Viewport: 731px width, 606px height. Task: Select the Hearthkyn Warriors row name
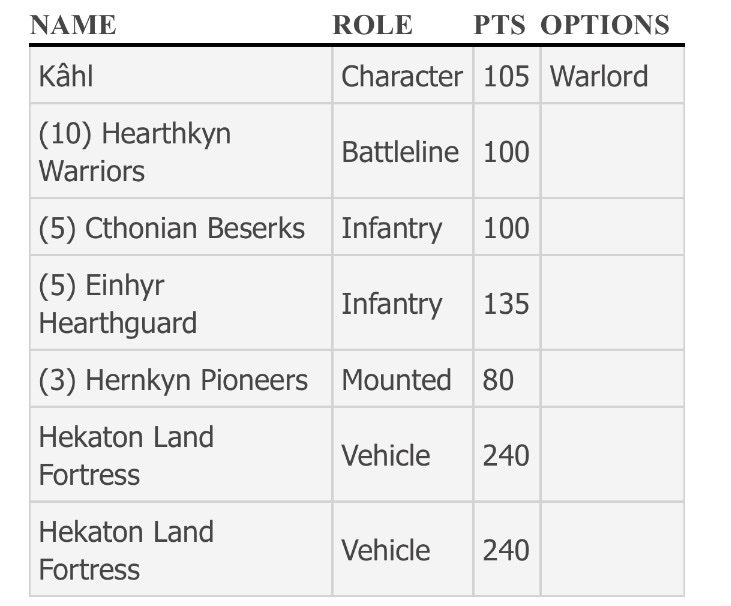(135, 152)
